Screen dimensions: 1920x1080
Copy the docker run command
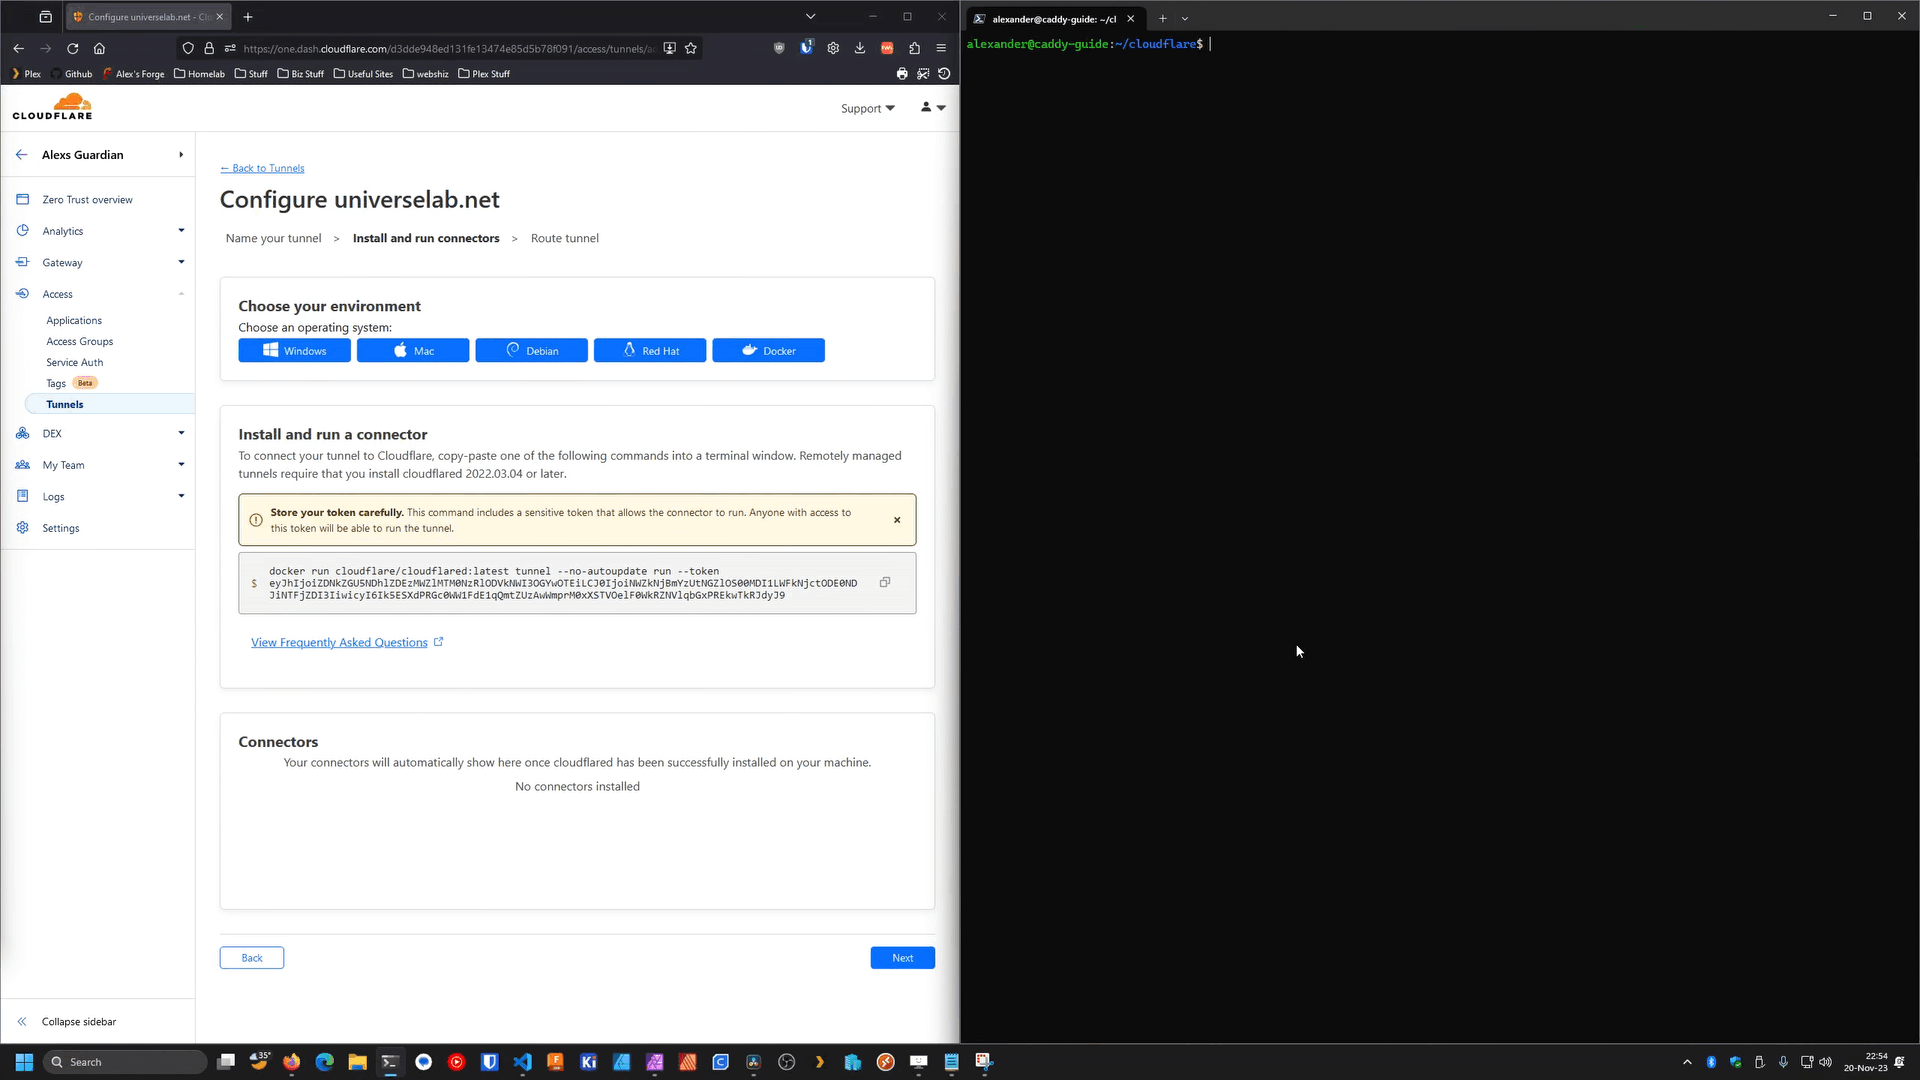[884, 582]
